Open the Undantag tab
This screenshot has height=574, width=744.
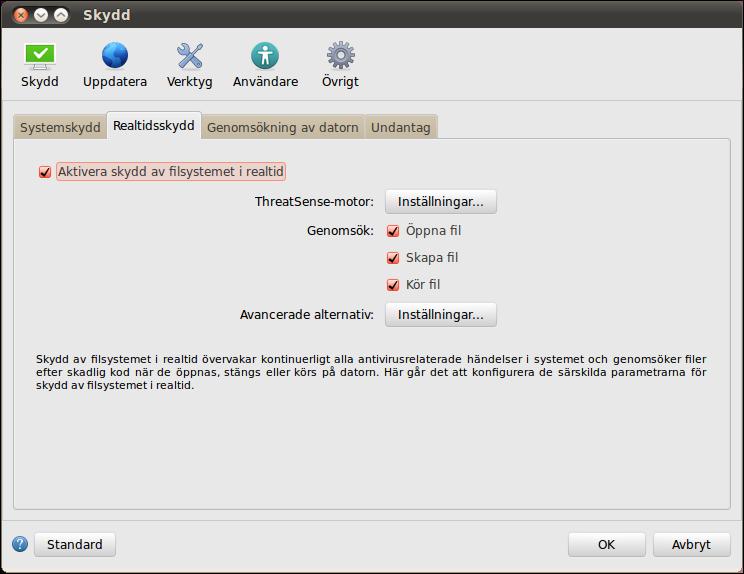click(x=401, y=127)
